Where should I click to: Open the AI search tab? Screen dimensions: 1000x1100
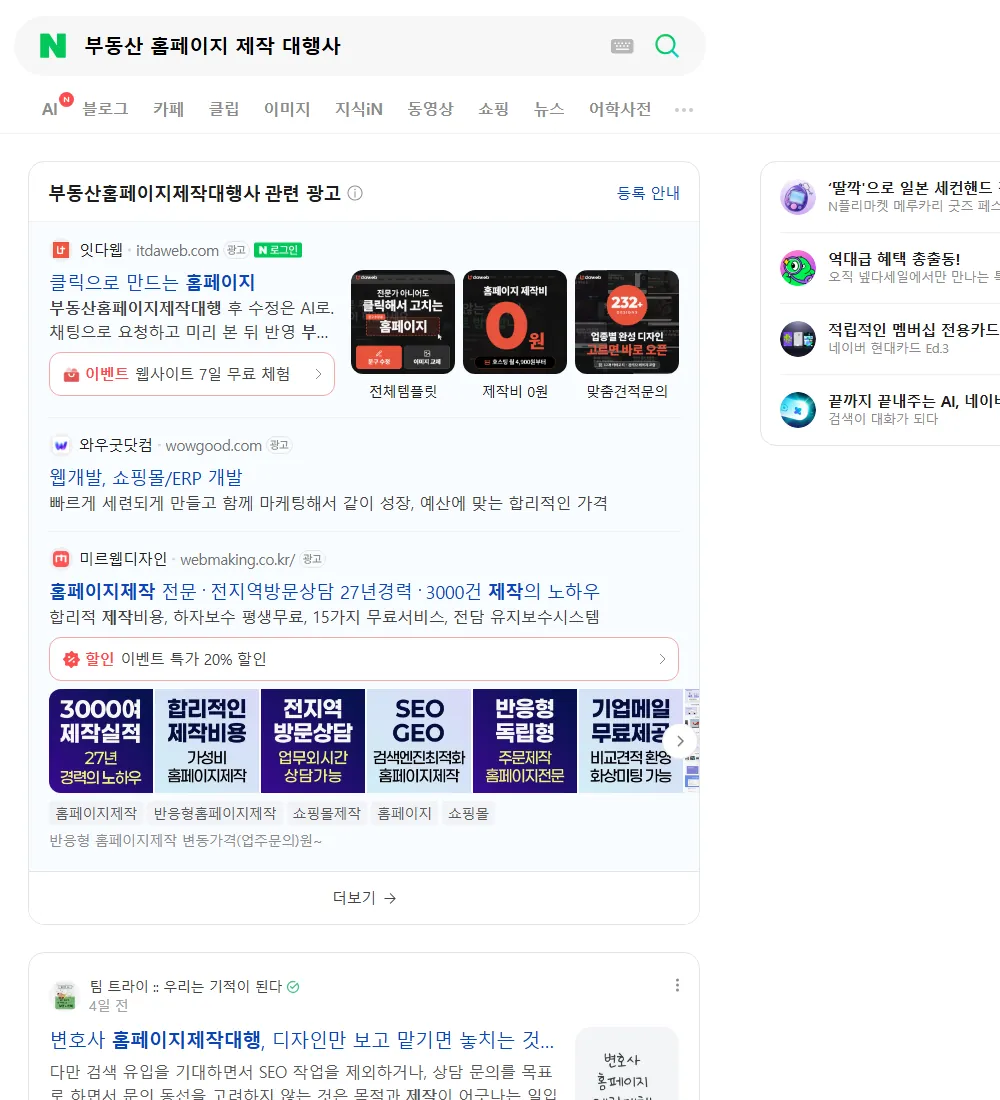(x=50, y=109)
